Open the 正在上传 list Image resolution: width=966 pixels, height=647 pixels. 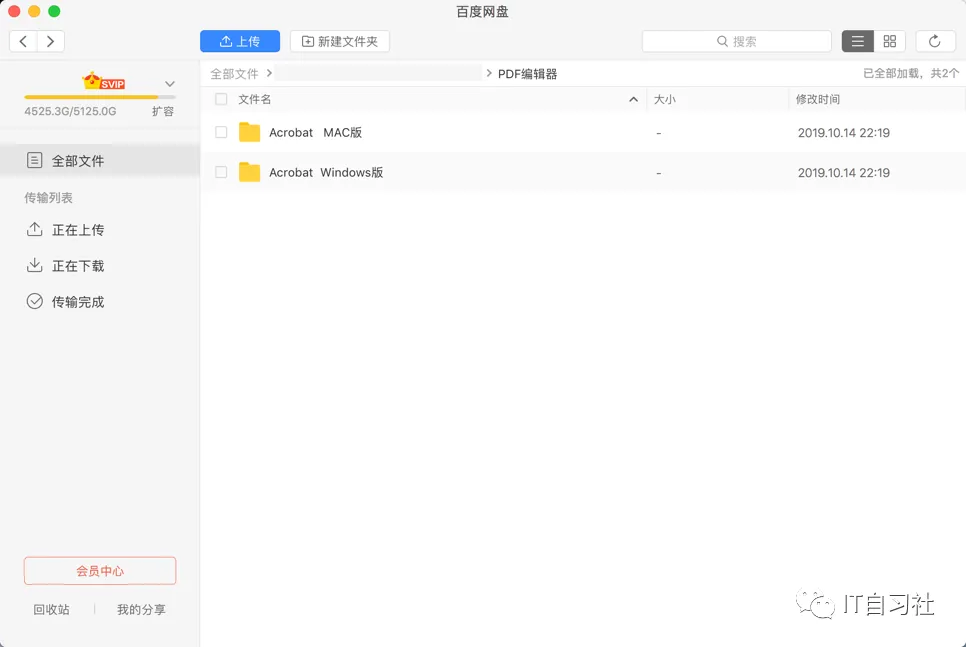78,230
